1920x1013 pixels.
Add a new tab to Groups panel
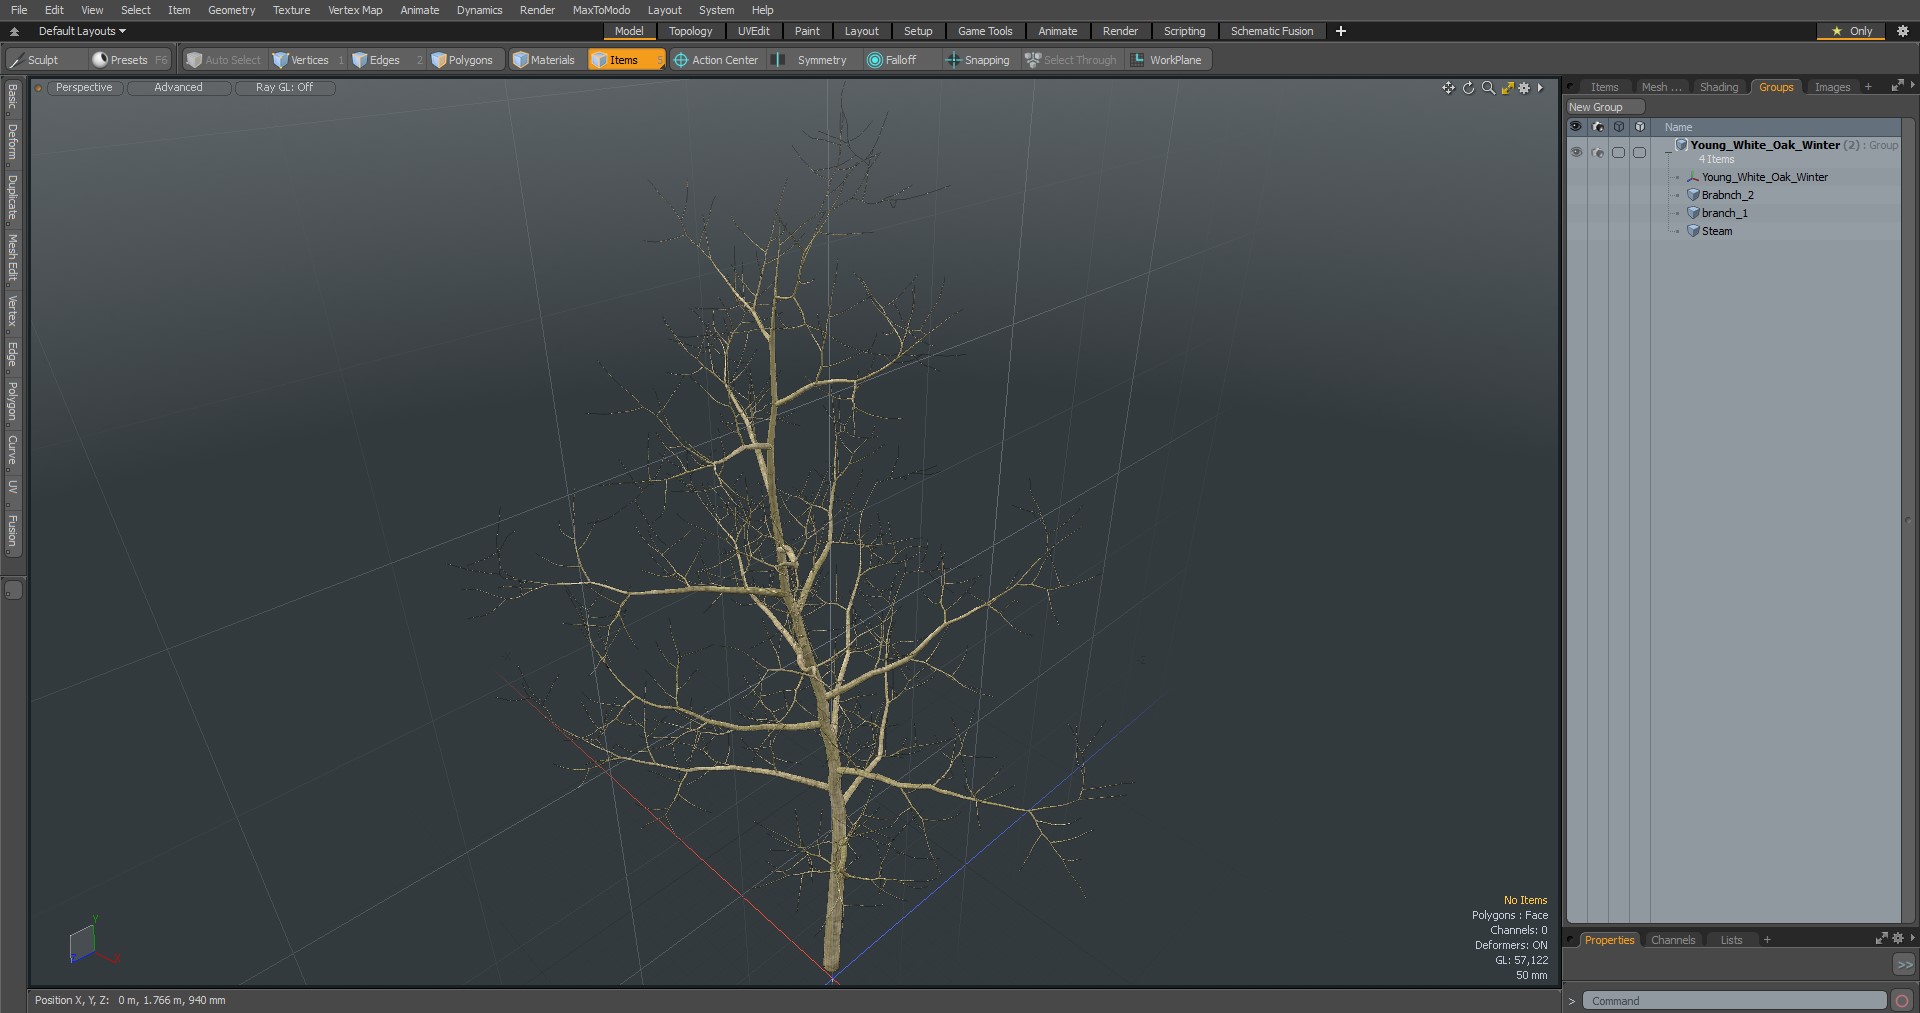pos(1868,87)
